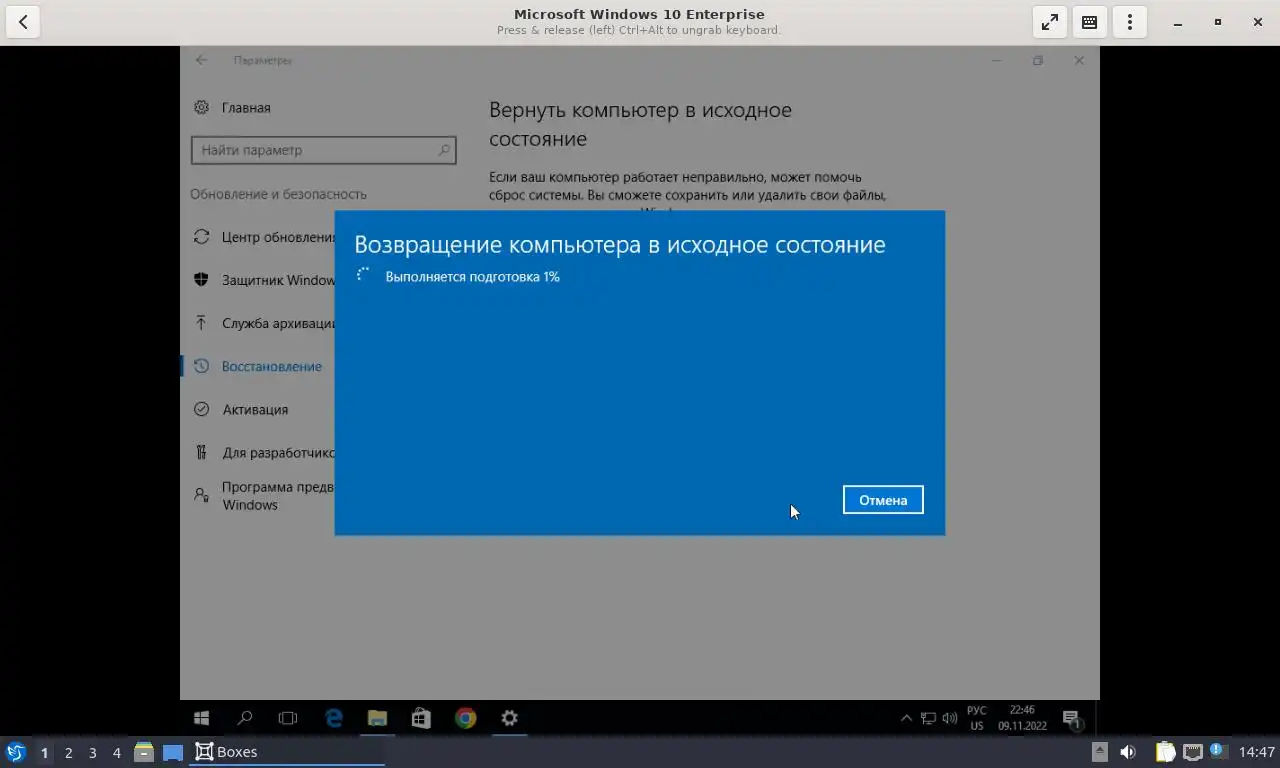
Task: Click the Windows volume tray icon
Action: pyautogui.click(x=949, y=718)
